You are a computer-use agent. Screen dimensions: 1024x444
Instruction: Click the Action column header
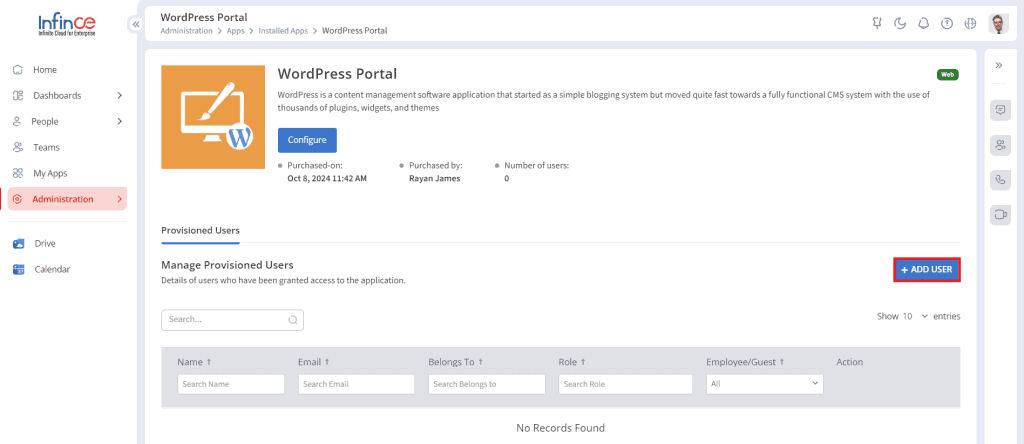pos(850,362)
